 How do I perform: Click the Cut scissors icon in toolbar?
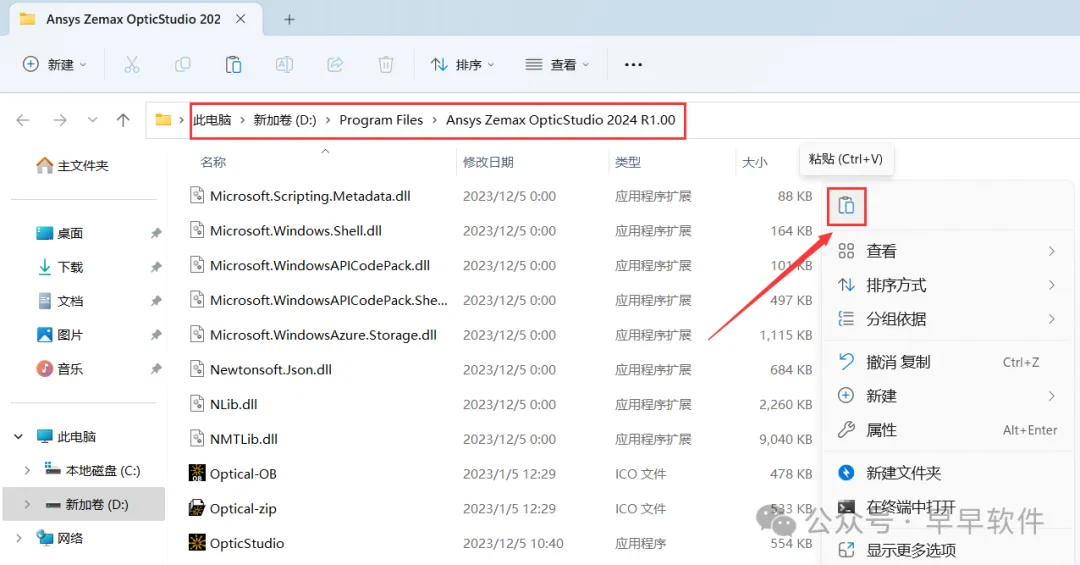(x=132, y=65)
